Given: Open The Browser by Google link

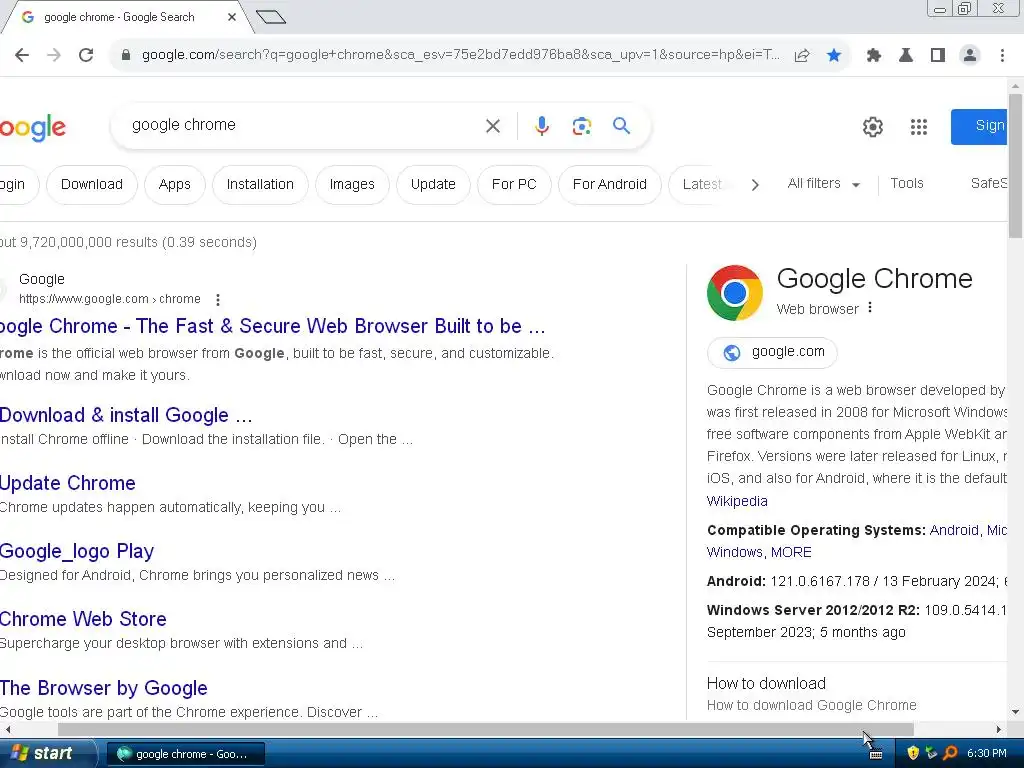Looking at the screenshot, I should 104,688.
